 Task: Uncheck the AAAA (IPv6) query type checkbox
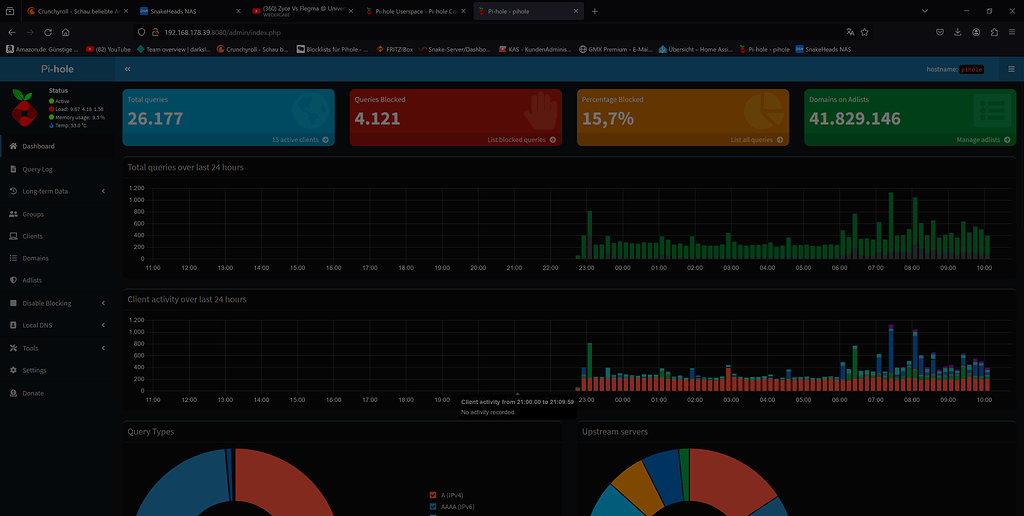[x=433, y=506]
